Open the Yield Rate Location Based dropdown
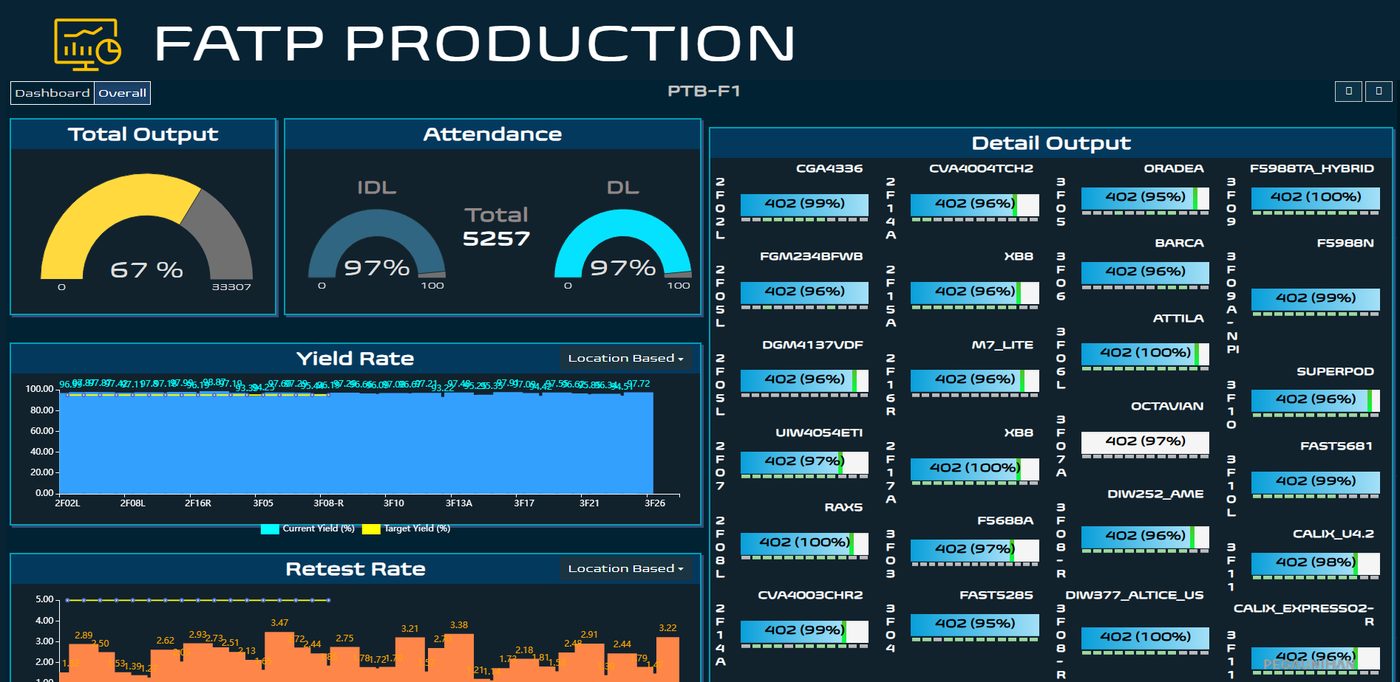The height and width of the screenshot is (682, 1400). click(x=626, y=358)
